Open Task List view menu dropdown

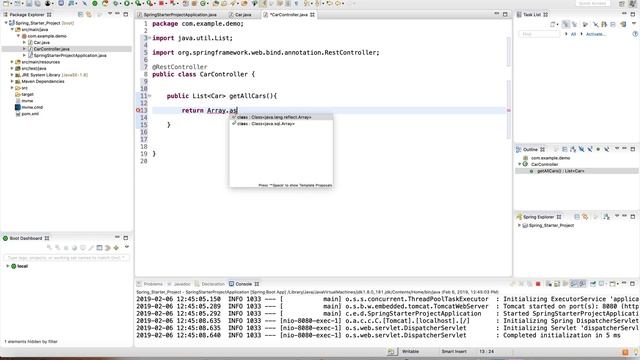(633, 24)
